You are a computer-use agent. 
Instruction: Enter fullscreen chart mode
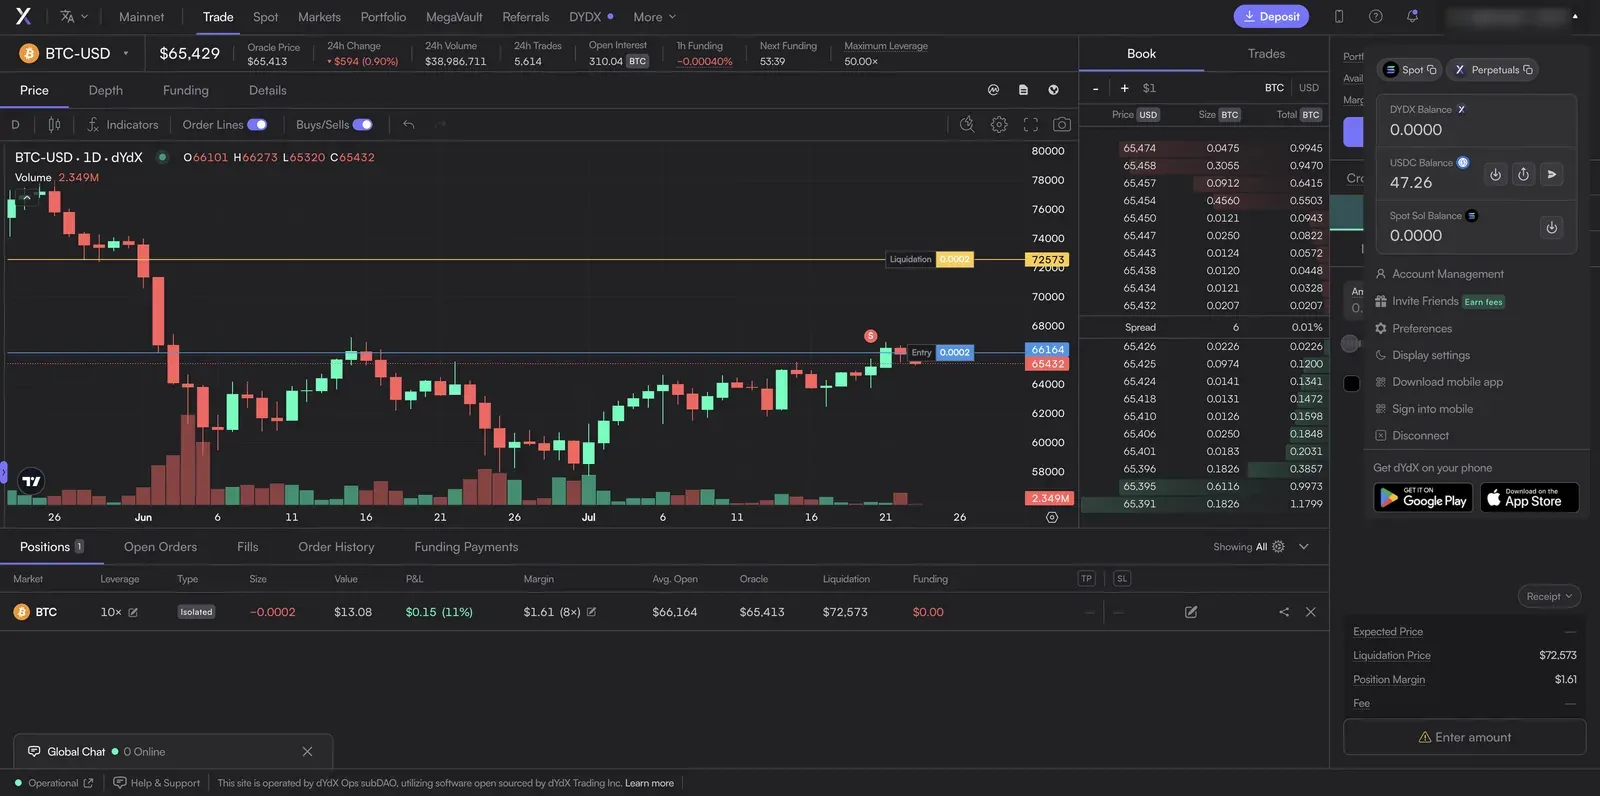pyautogui.click(x=1031, y=125)
